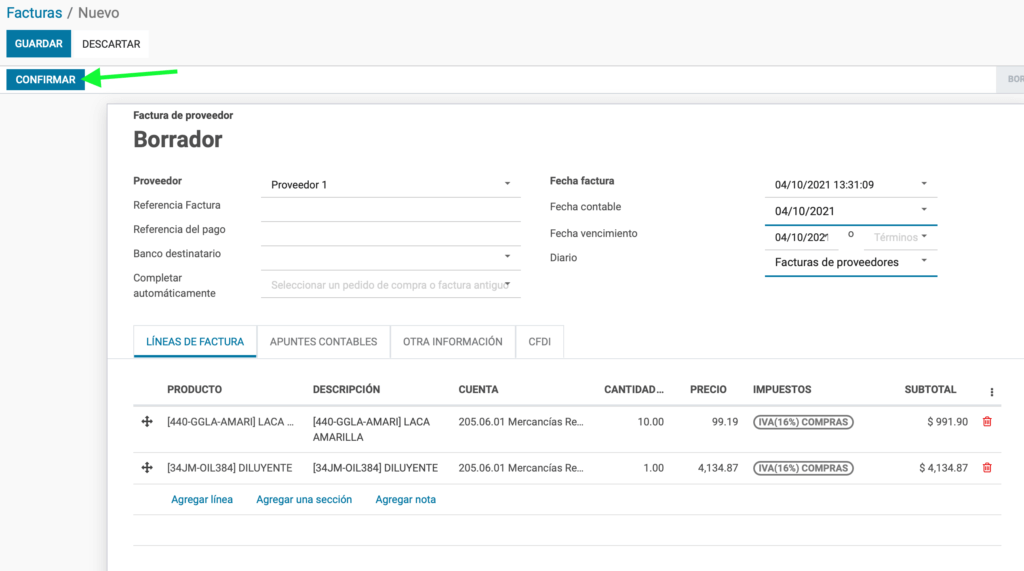The height and width of the screenshot is (571, 1024).
Task: Click the Agregar una sección link
Action: point(304,499)
